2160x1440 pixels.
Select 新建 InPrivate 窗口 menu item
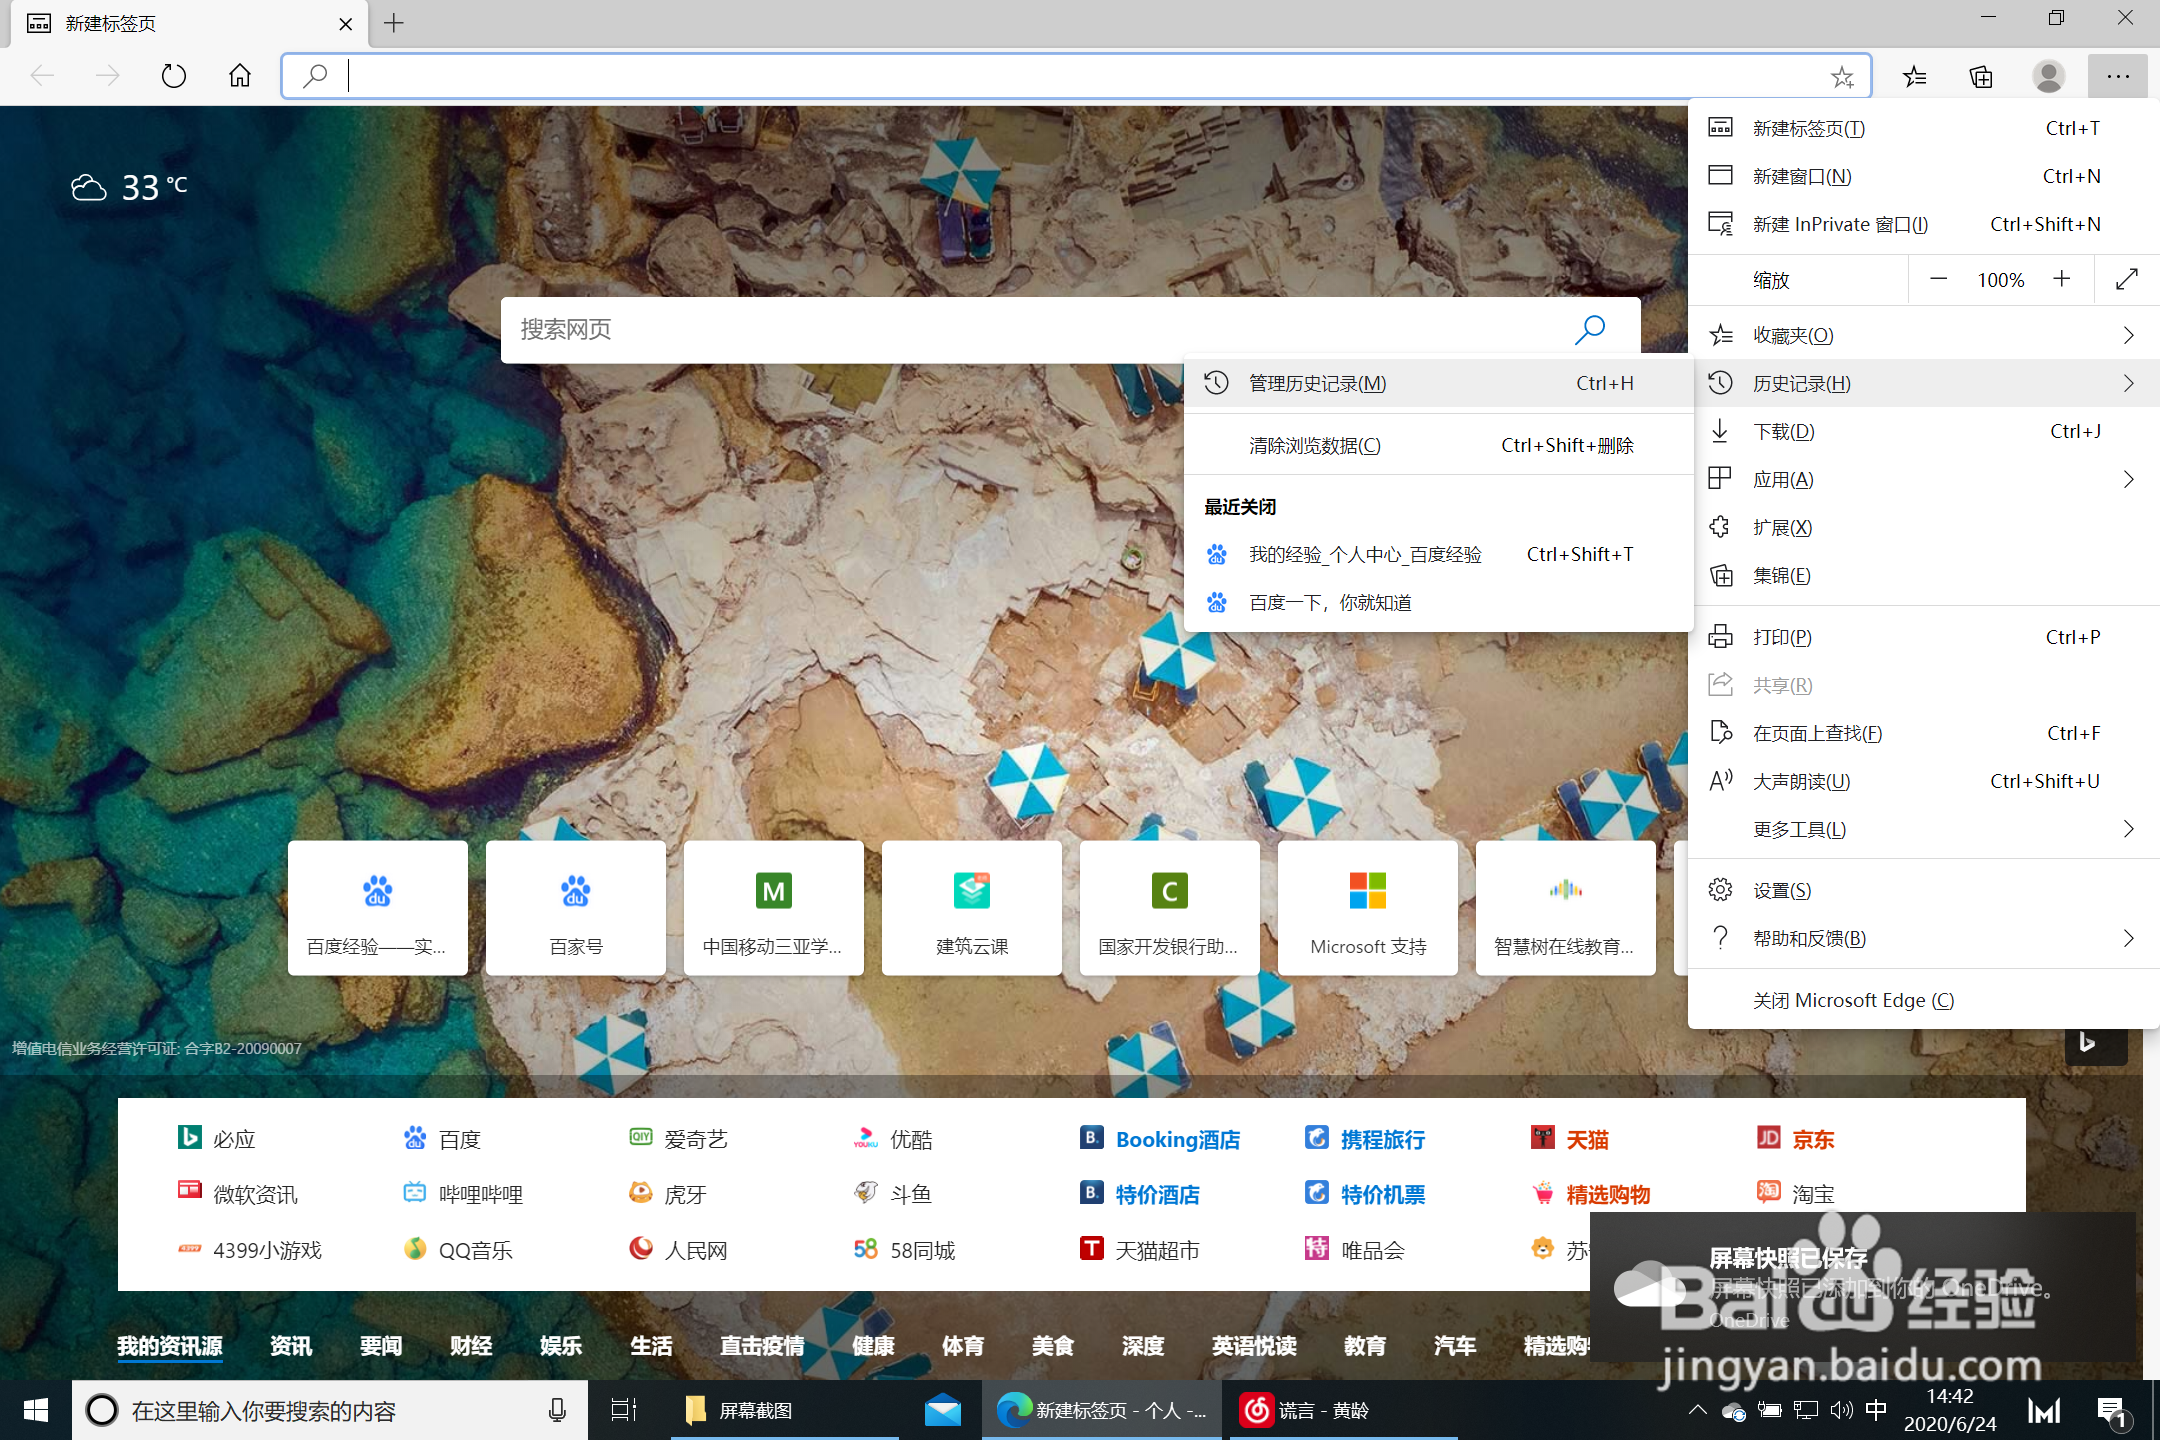(1924, 224)
